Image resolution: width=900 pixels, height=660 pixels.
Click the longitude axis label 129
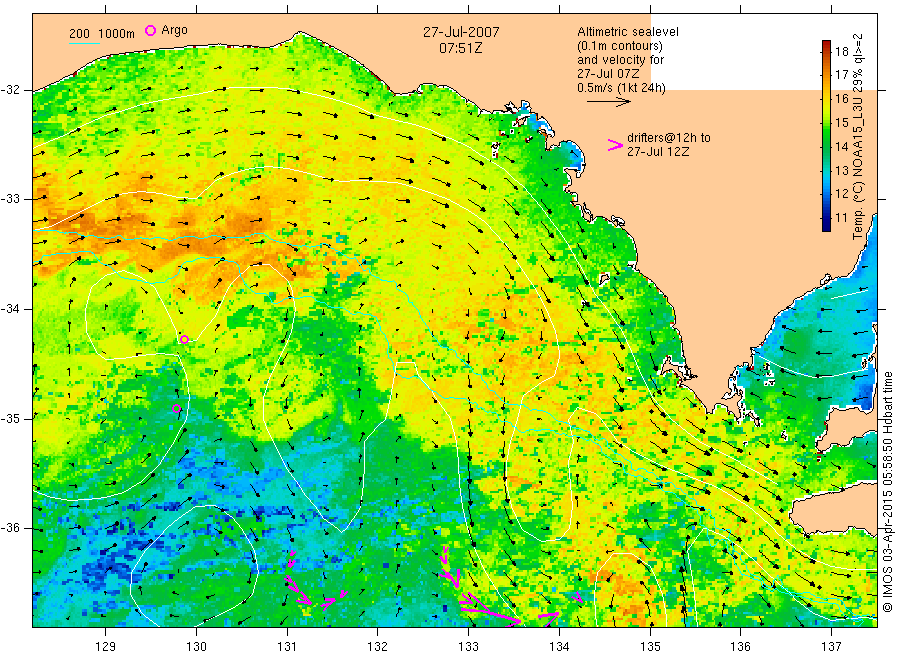106,647
